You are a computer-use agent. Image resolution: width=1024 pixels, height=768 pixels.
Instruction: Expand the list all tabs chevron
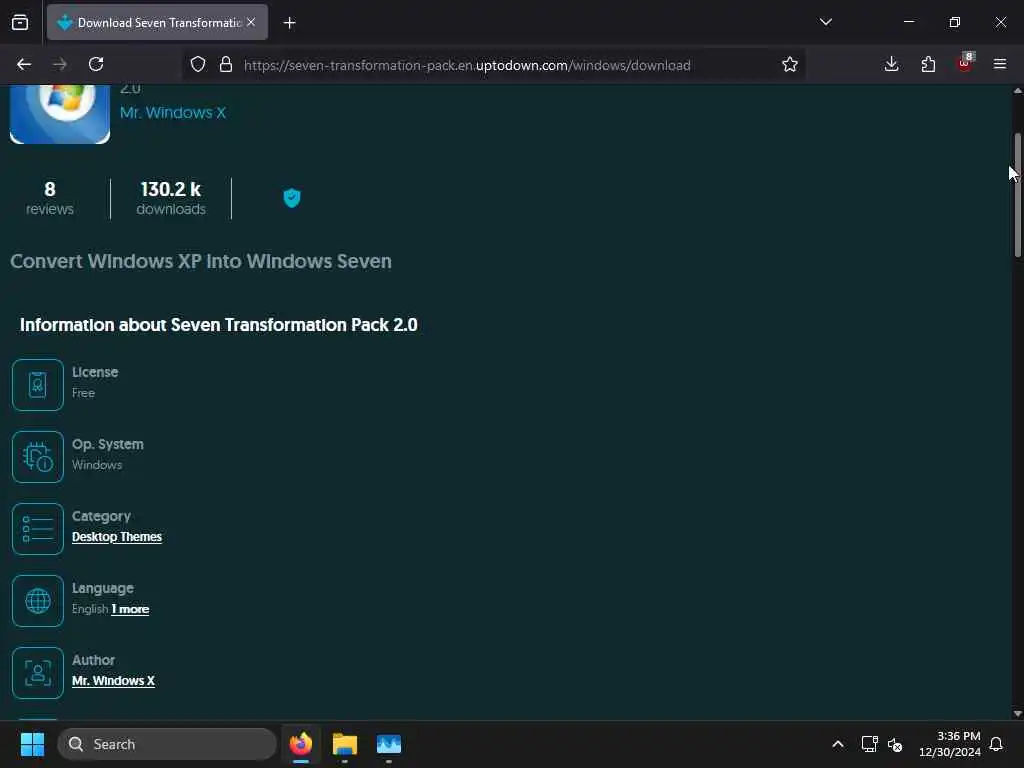click(825, 22)
